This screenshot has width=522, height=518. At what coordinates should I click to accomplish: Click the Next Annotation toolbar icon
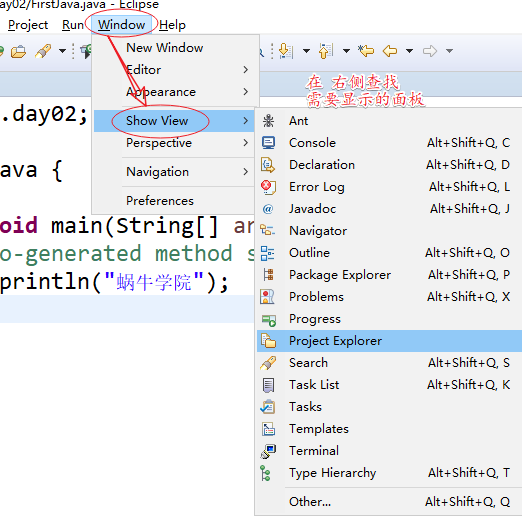coord(286,51)
